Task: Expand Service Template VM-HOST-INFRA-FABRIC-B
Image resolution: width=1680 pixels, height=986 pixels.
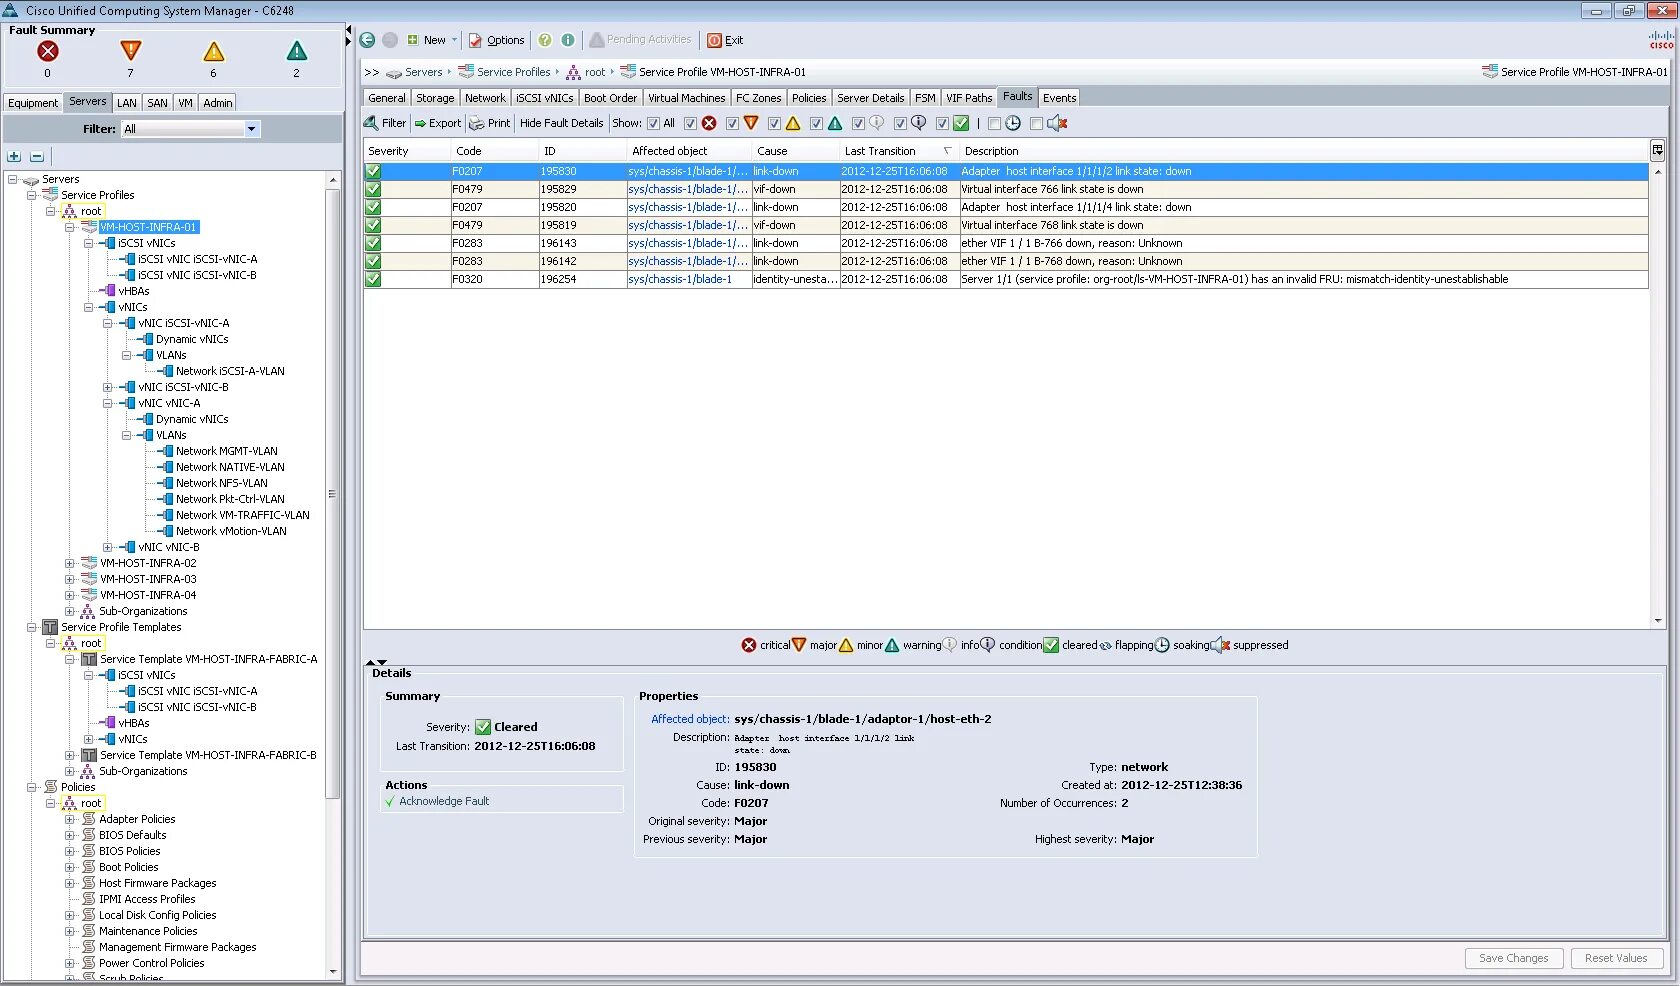Action: coord(70,755)
